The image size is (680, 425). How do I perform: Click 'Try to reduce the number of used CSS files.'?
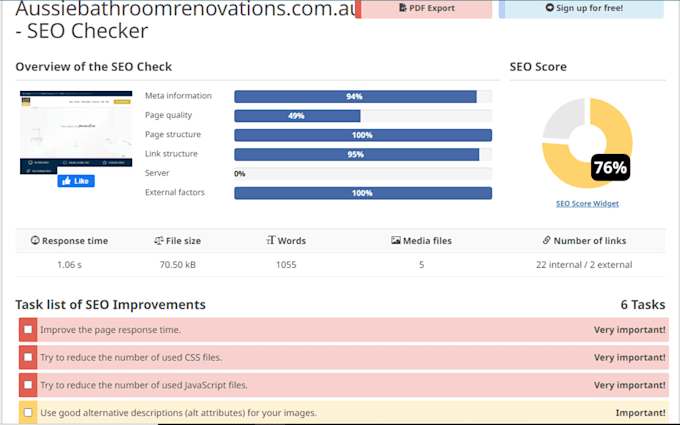[x=131, y=357]
